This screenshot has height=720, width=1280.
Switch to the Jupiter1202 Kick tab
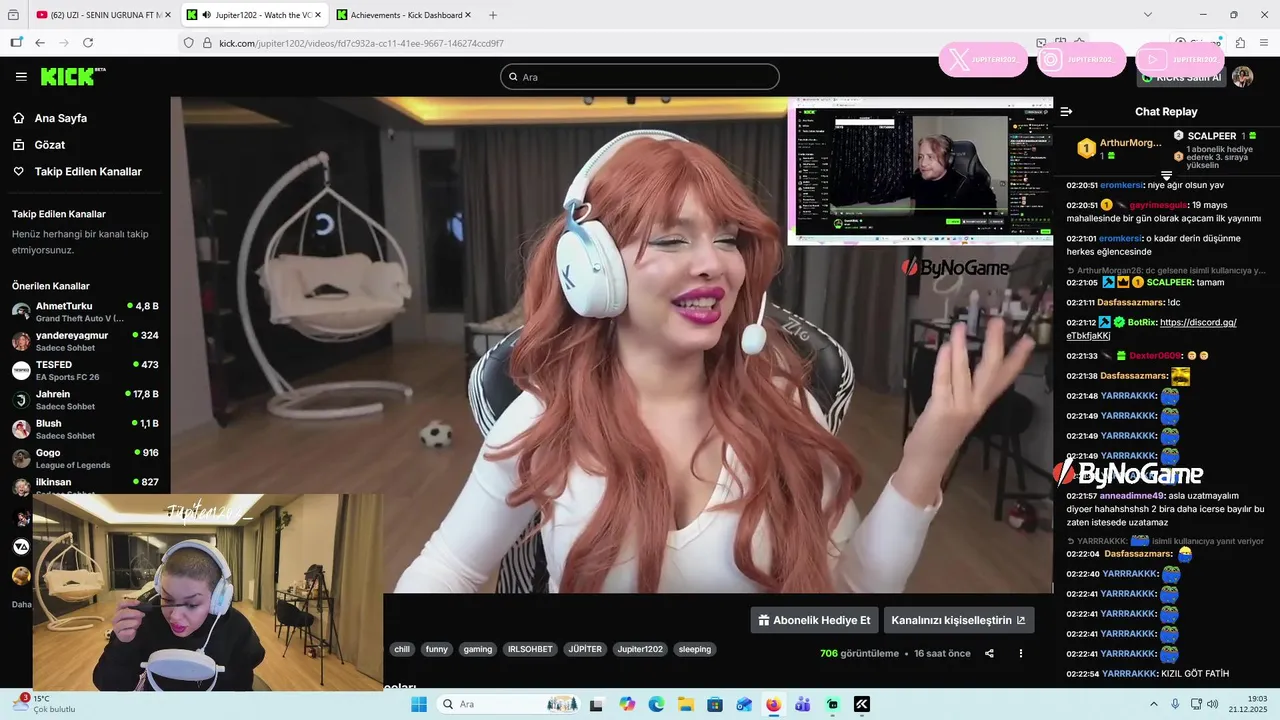(255, 15)
